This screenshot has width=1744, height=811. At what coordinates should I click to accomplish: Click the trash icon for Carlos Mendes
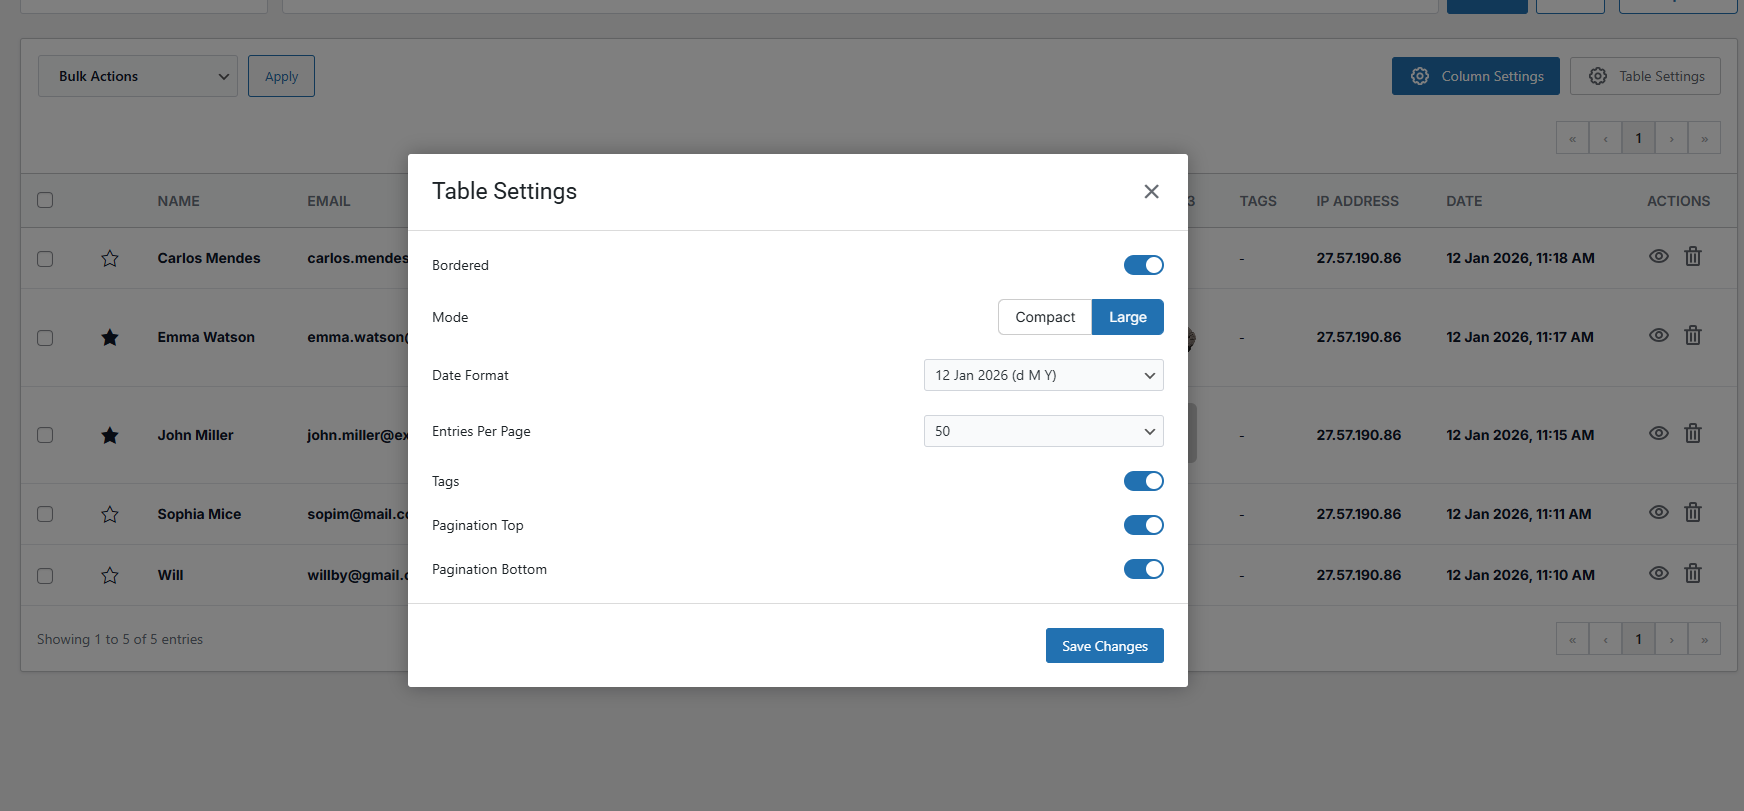[1692, 257]
